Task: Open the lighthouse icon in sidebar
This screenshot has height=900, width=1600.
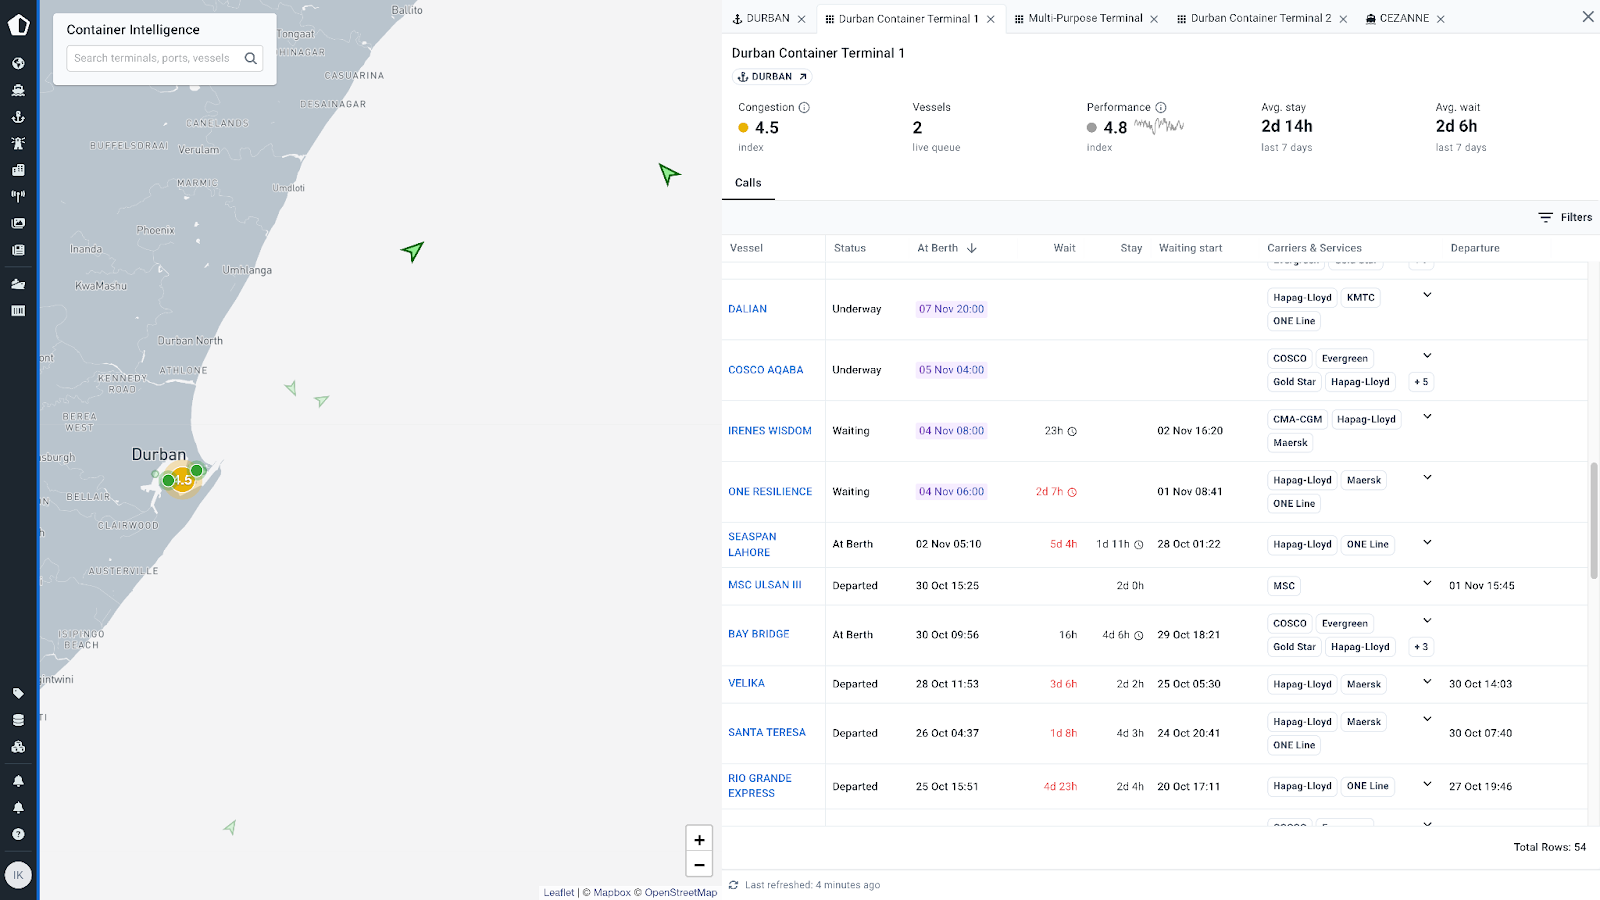Action: (18, 143)
